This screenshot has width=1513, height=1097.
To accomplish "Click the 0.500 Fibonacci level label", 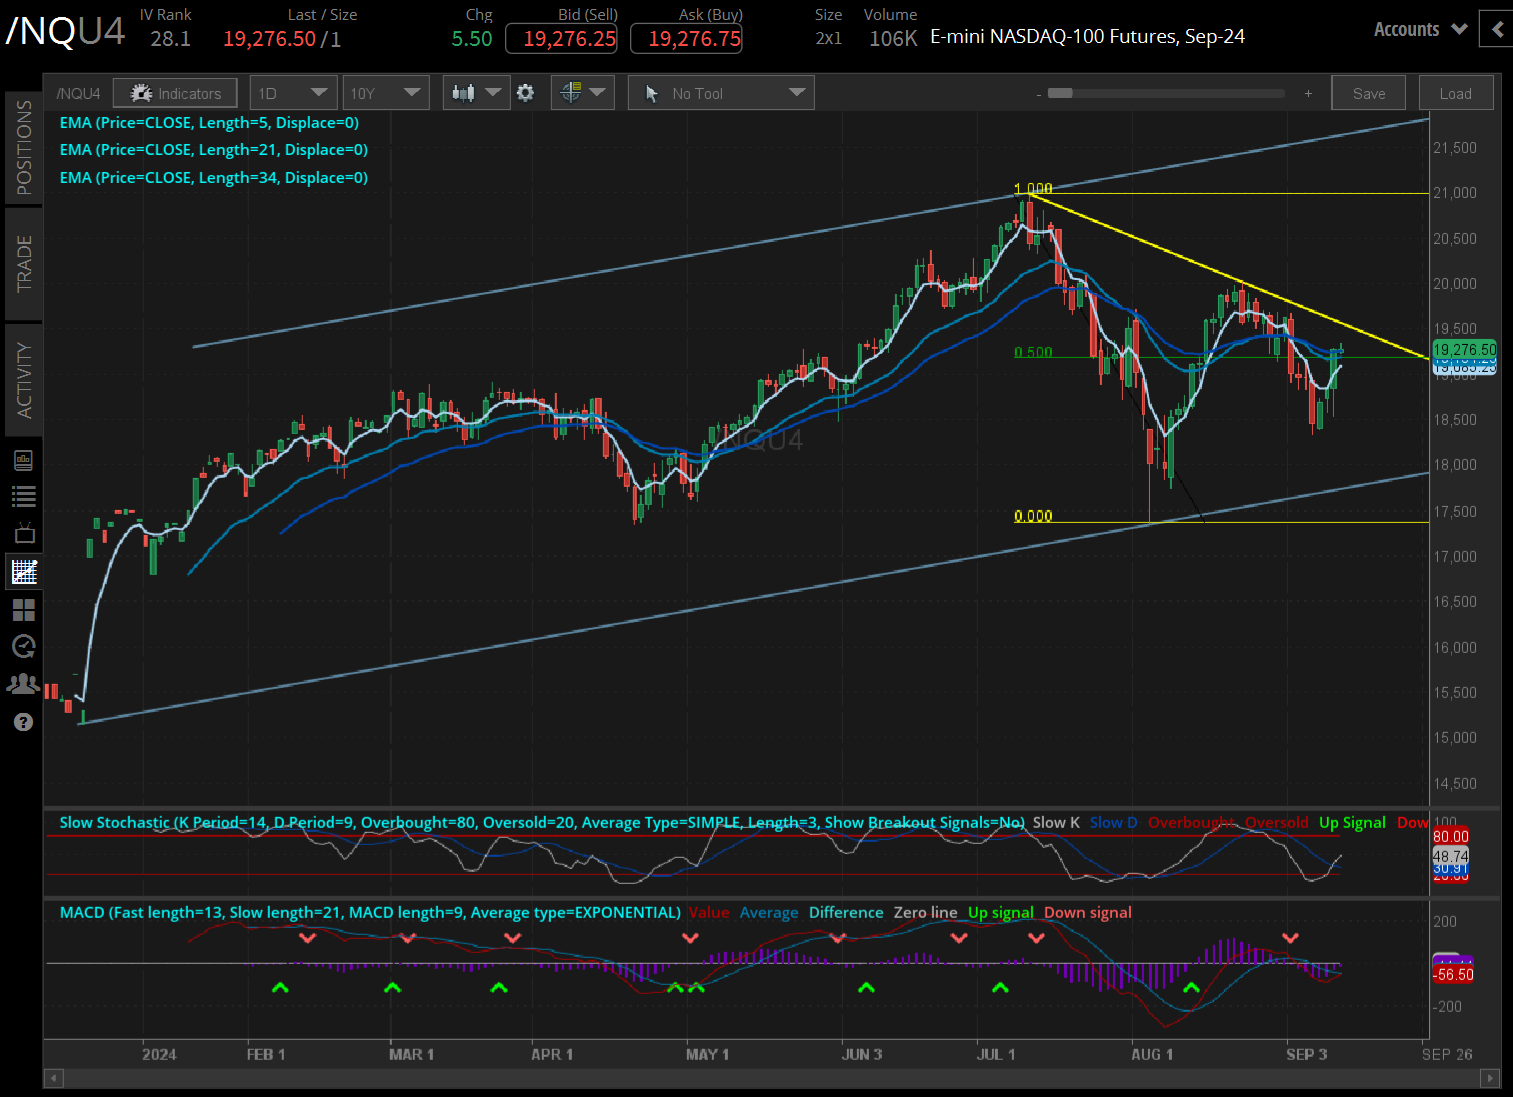I will (x=1033, y=353).
